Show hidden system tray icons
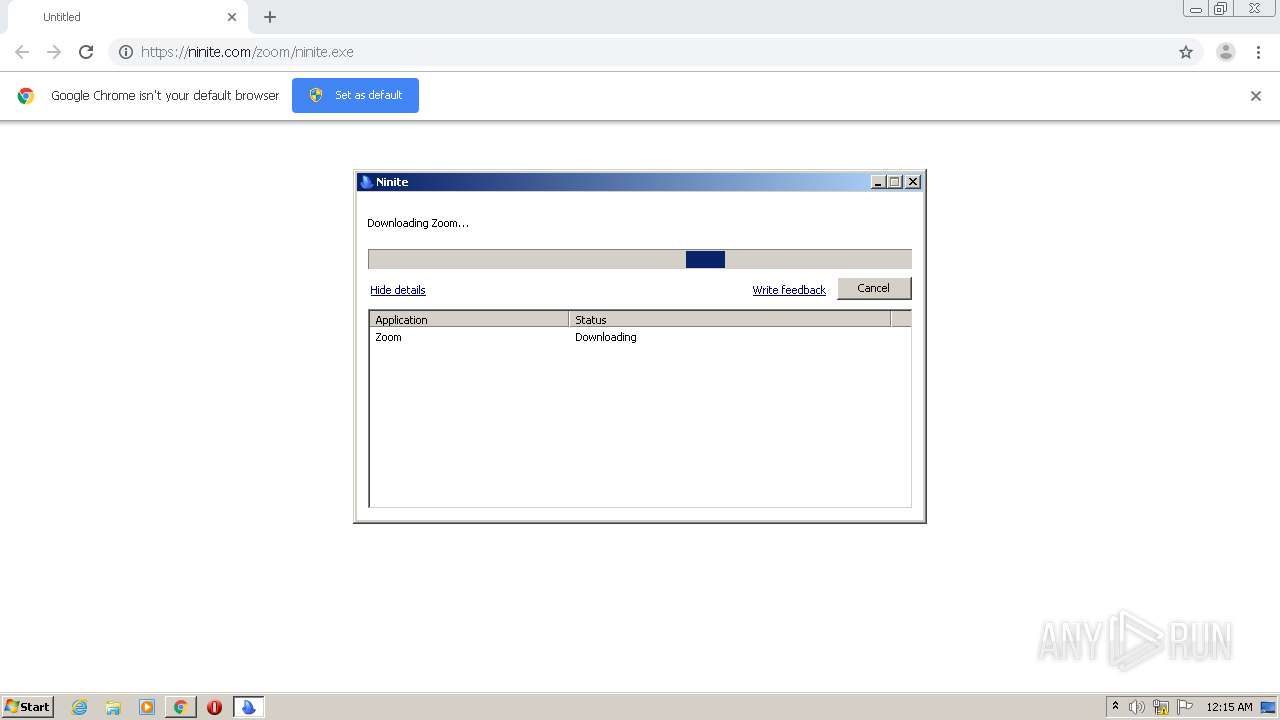Image resolution: width=1280 pixels, height=720 pixels. [x=1115, y=707]
